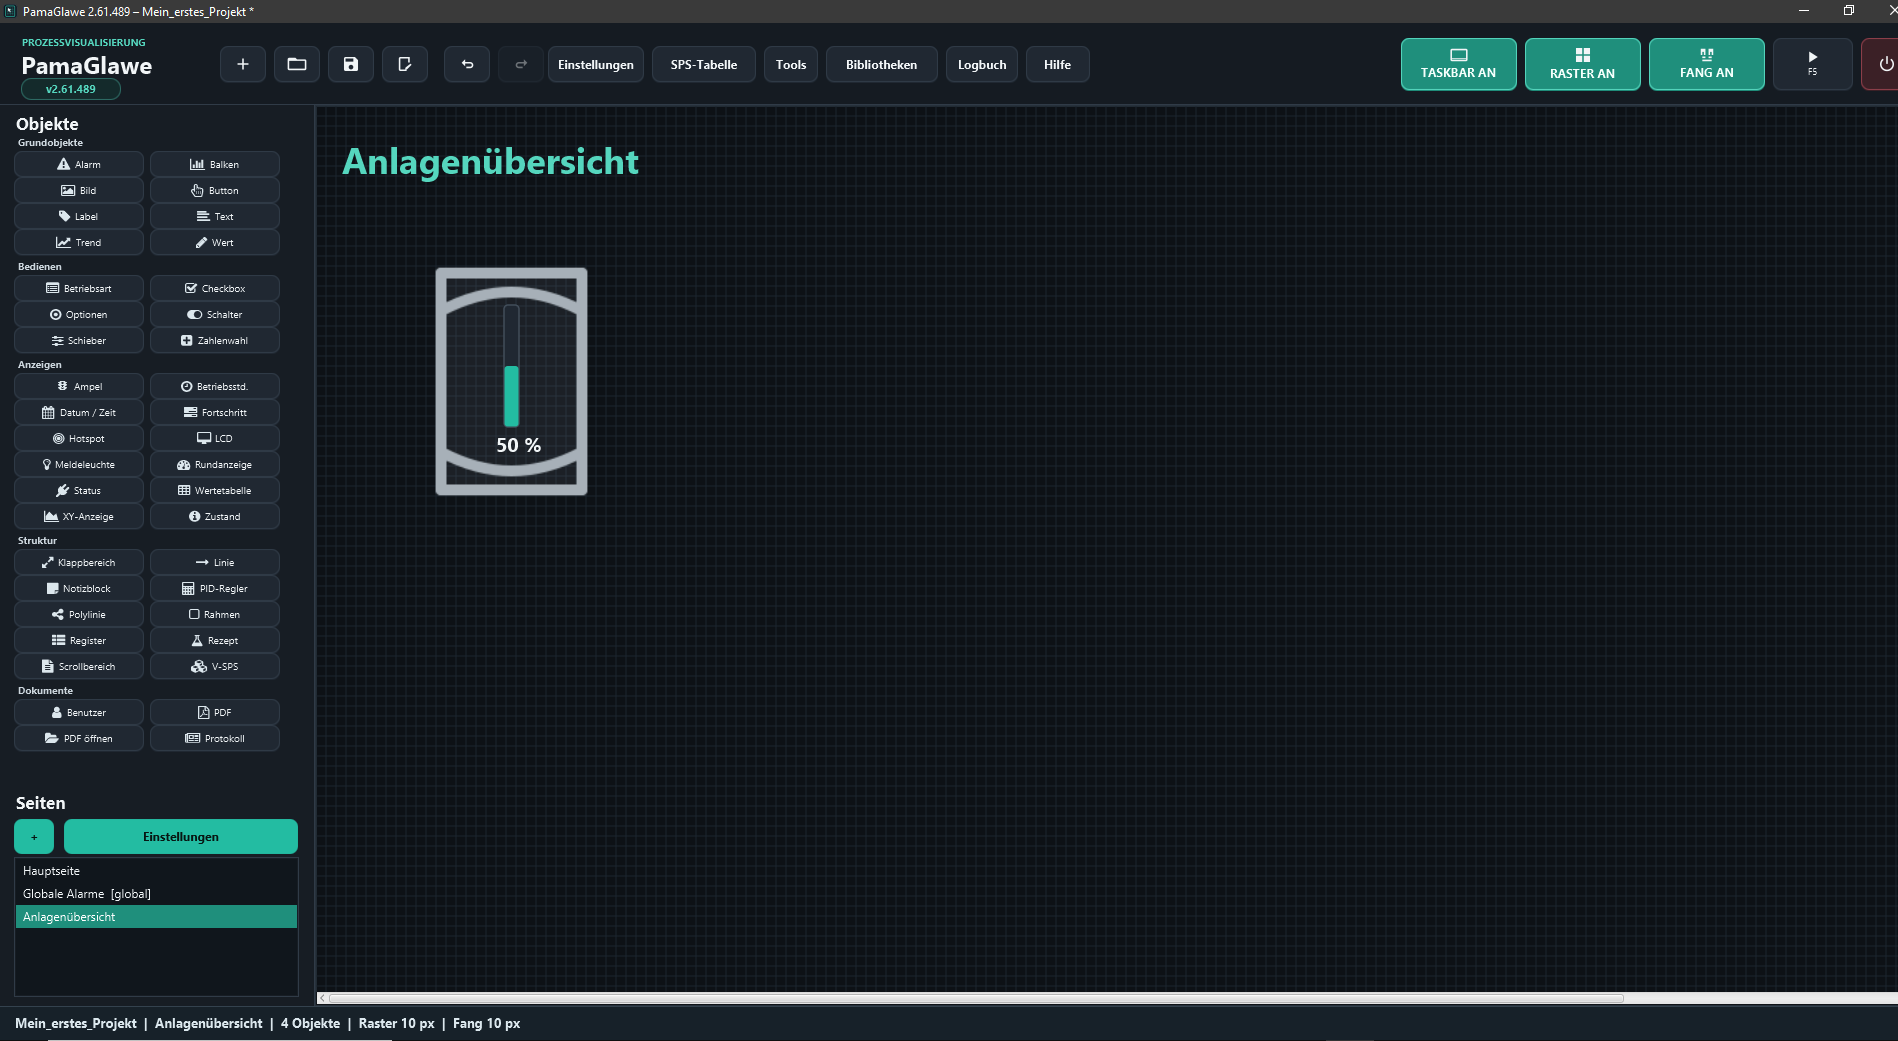
Task: Save project with floppy disk icon
Action: pyautogui.click(x=351, y=64)
